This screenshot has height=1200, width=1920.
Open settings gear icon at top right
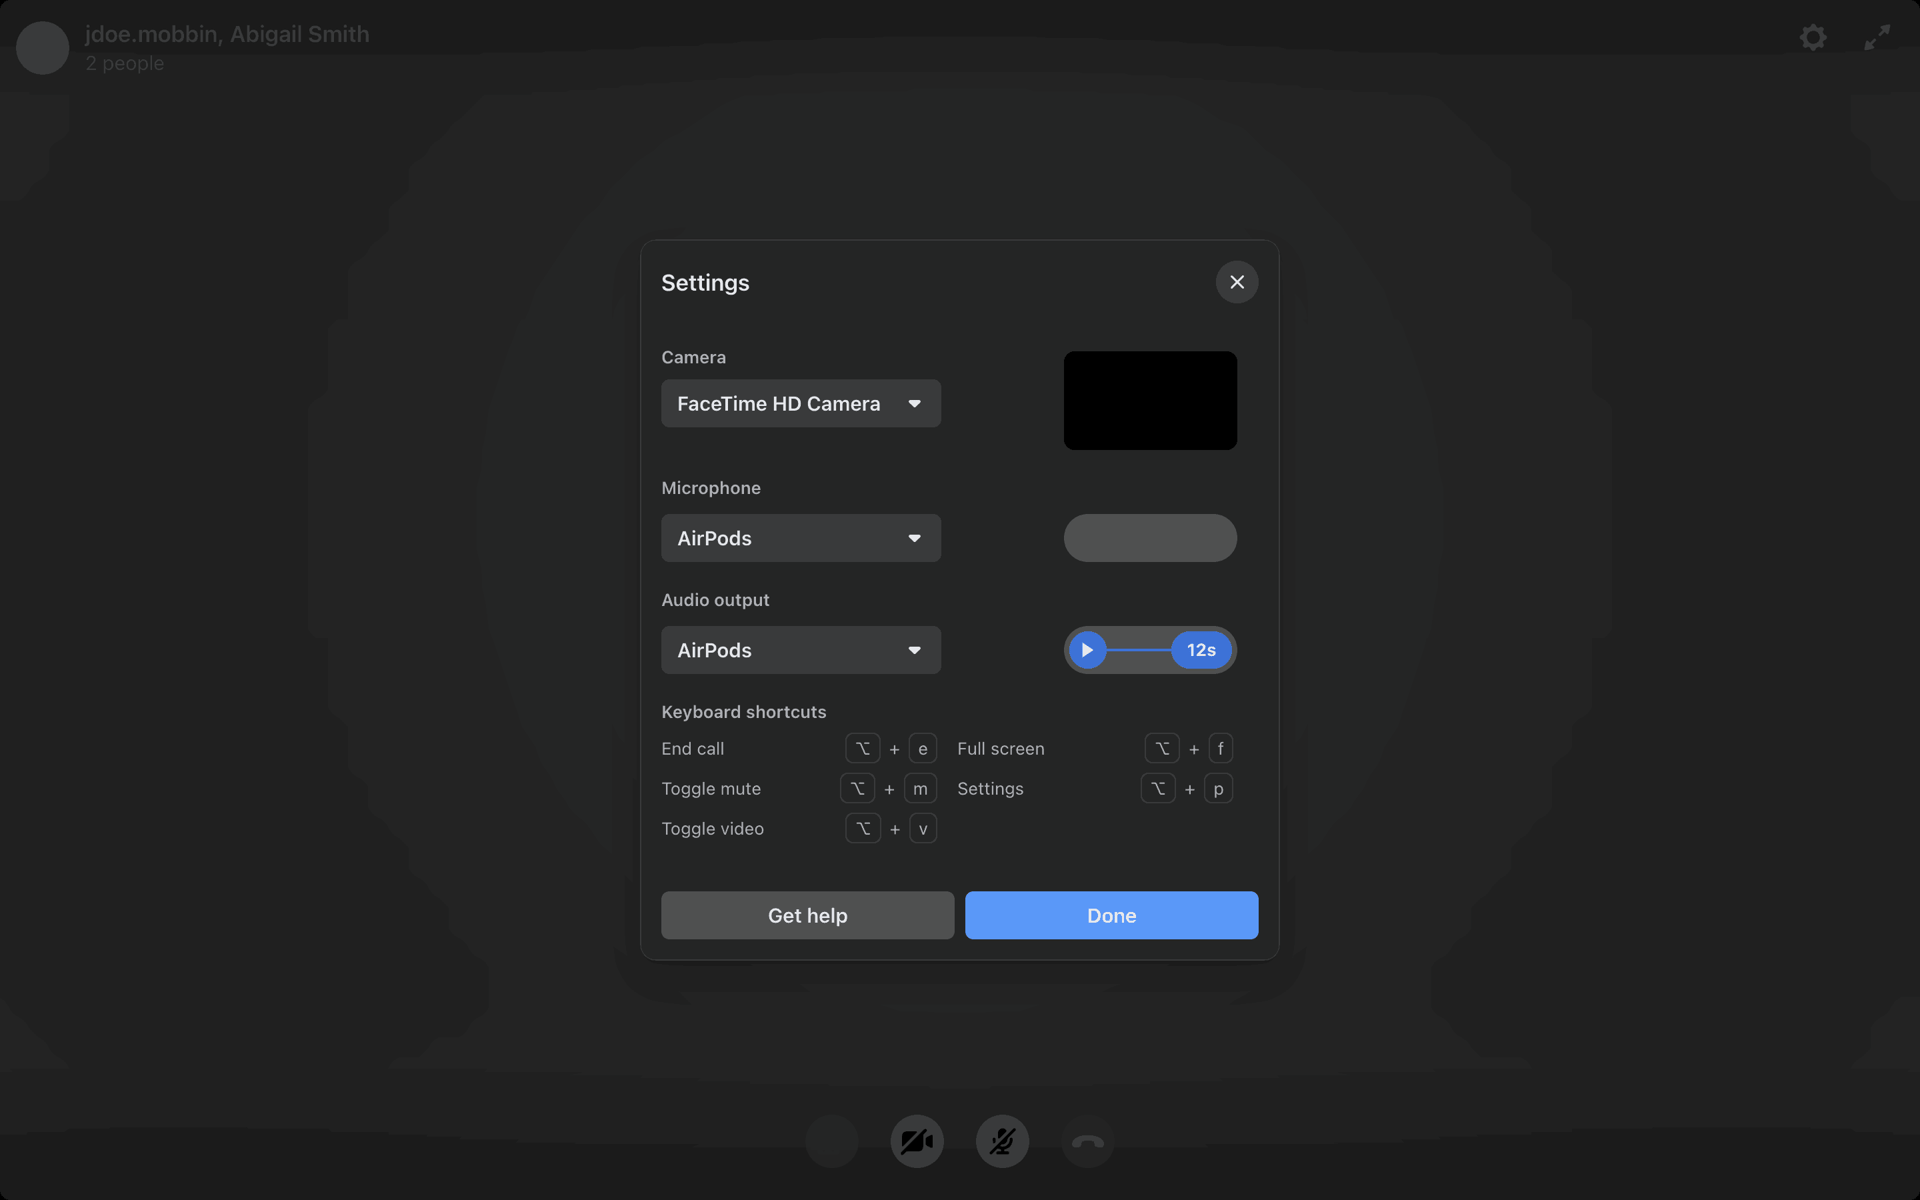[1813, 38]
